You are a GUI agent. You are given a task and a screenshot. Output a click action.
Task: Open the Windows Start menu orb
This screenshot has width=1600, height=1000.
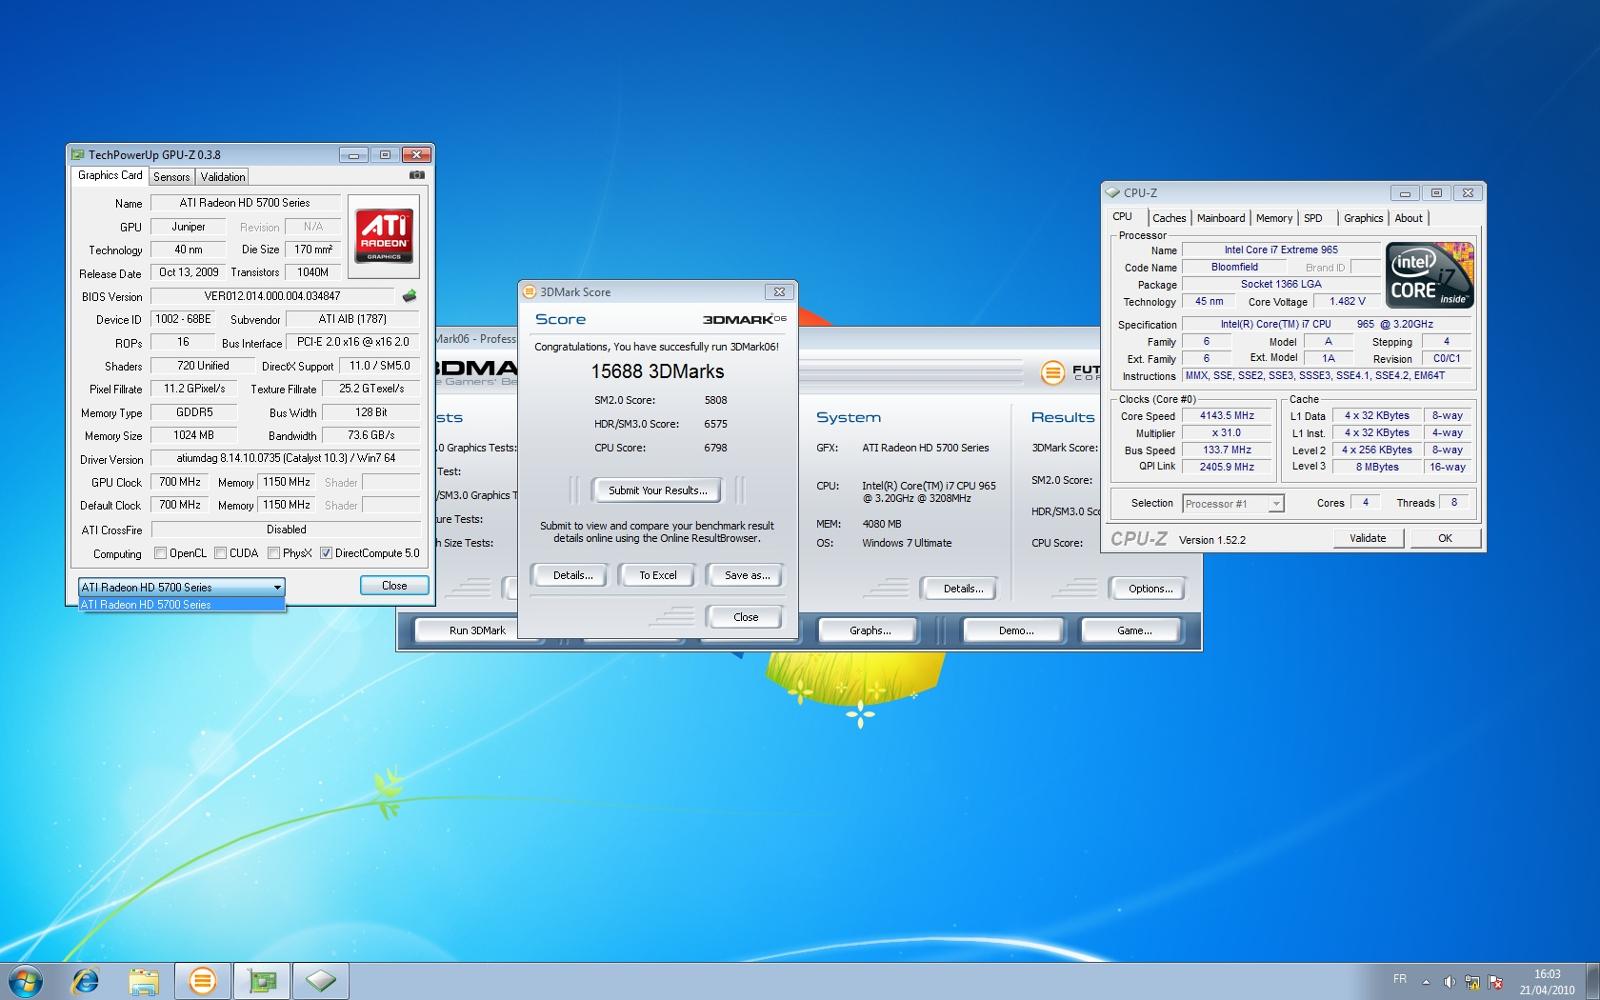pyautogui.click(x=25, y=981)
